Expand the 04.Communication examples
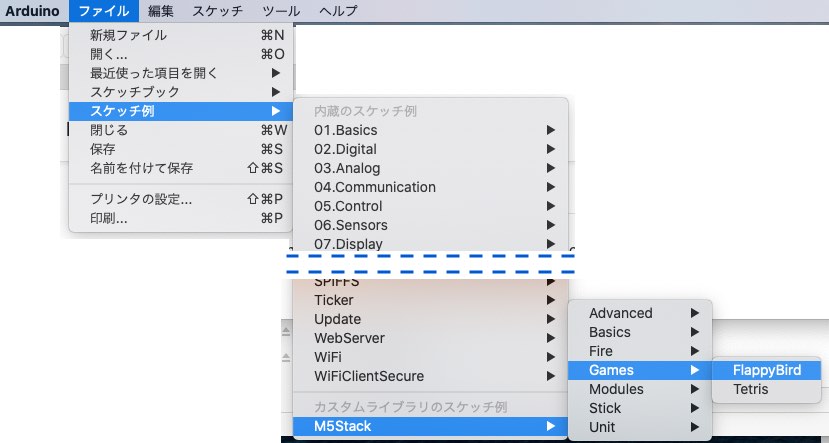Viewport: 829px width, 443px height. pos(431,187)
